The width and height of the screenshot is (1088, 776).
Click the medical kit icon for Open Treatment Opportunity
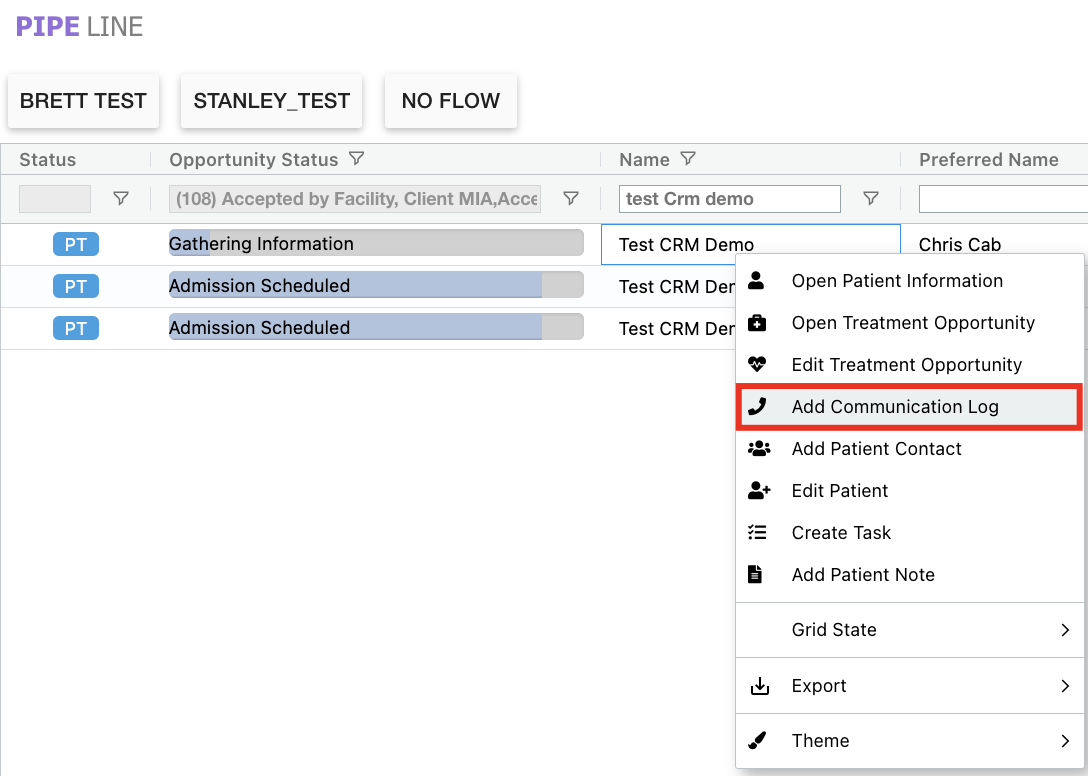[x=758, y=323]
